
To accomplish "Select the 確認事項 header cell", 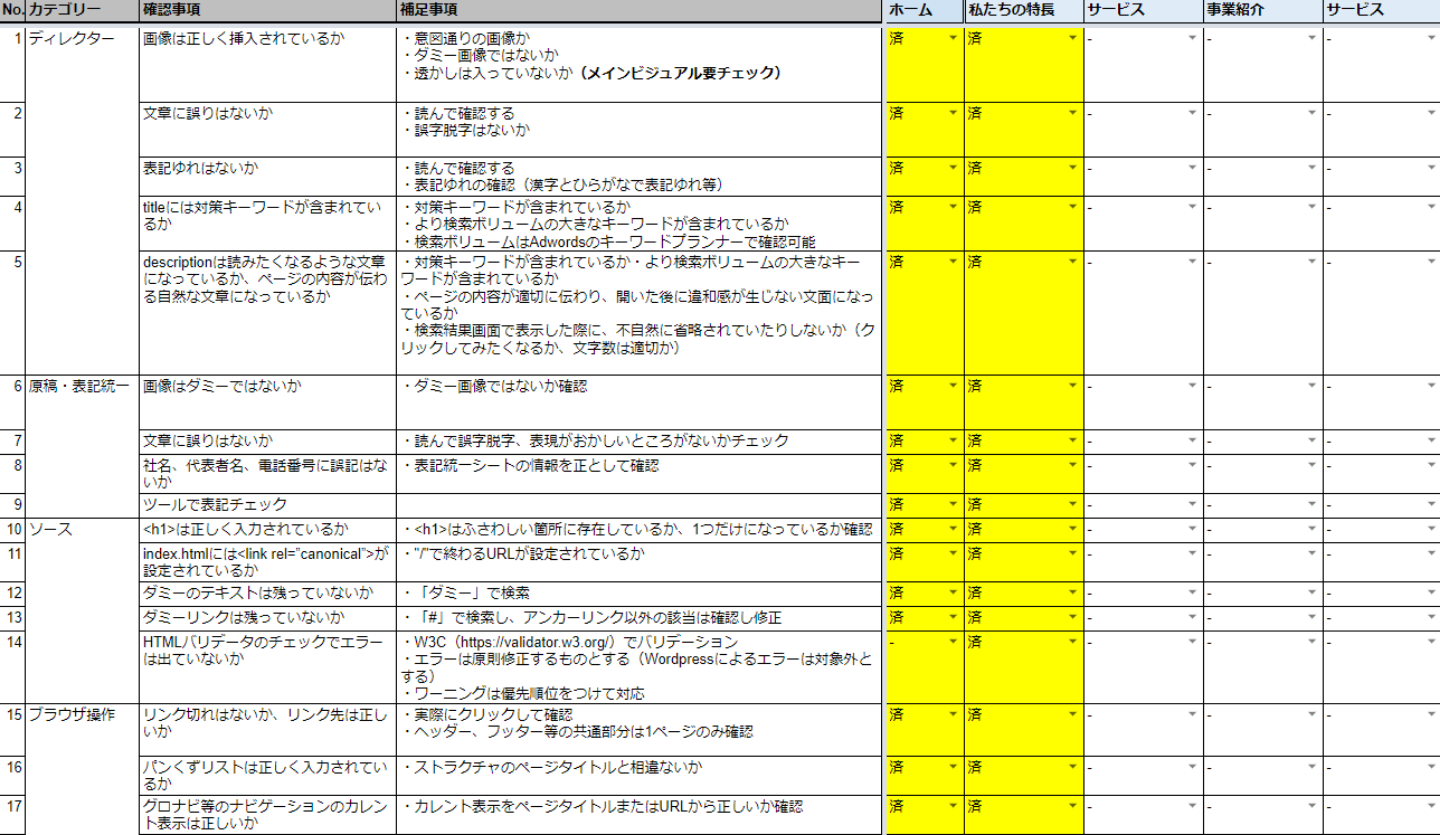I will pyautogui.click(x=267, y=10).
